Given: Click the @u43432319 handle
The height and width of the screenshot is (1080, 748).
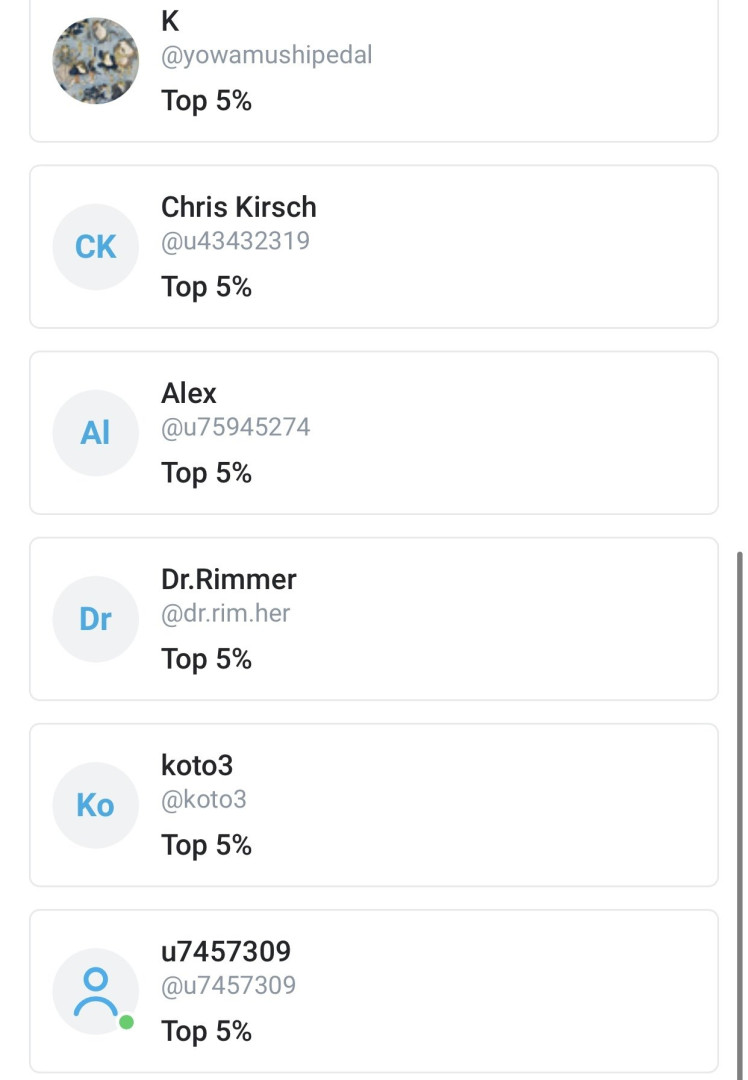Looking at the screenshot, I should pyautogui.click(x=235, y=241).
